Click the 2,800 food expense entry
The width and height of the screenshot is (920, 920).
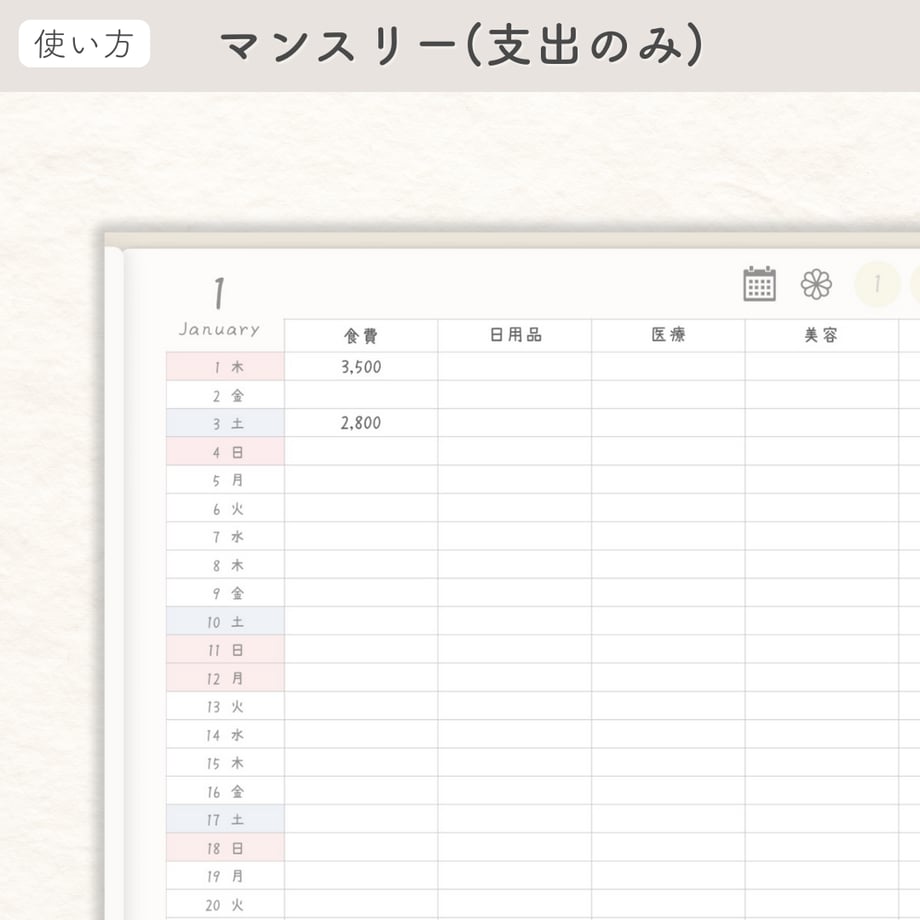tap(361, 423)
